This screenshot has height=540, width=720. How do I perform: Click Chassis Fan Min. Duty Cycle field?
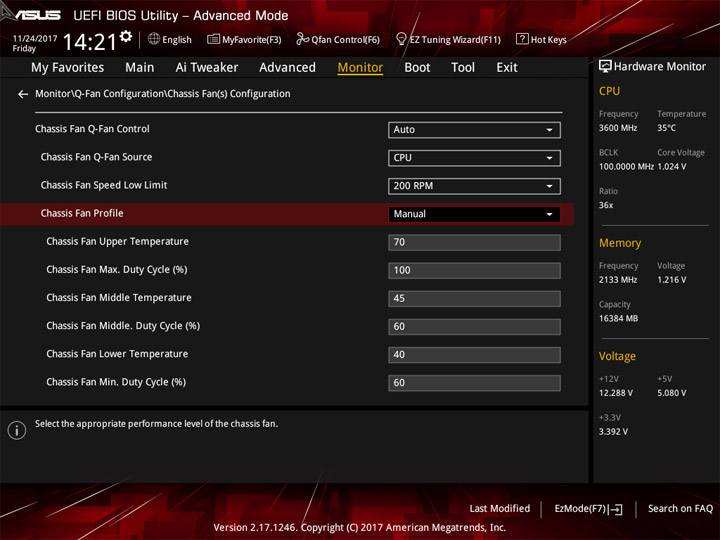474,383
